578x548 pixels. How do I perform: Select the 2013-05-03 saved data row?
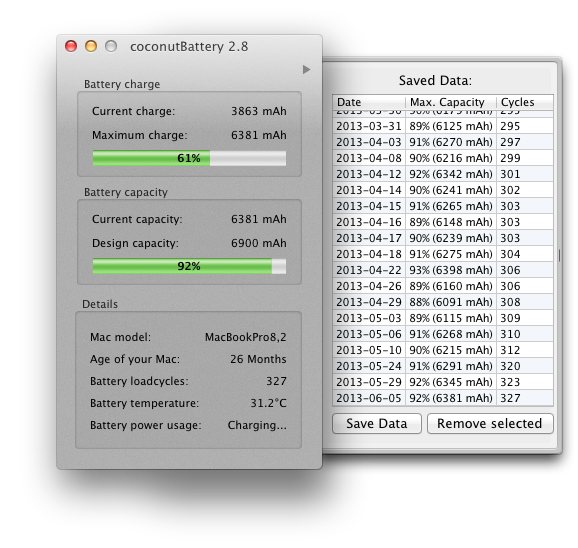[443, 318]
